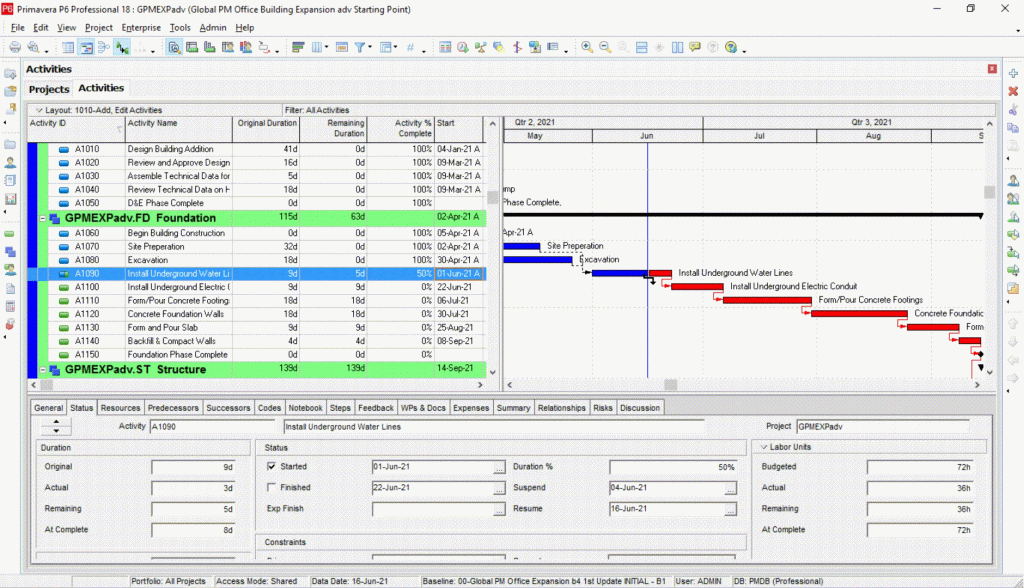The height and width of the screenshot is (588, 1024).
Task: Open the Predecessors details tab
Action: [173, 408]
